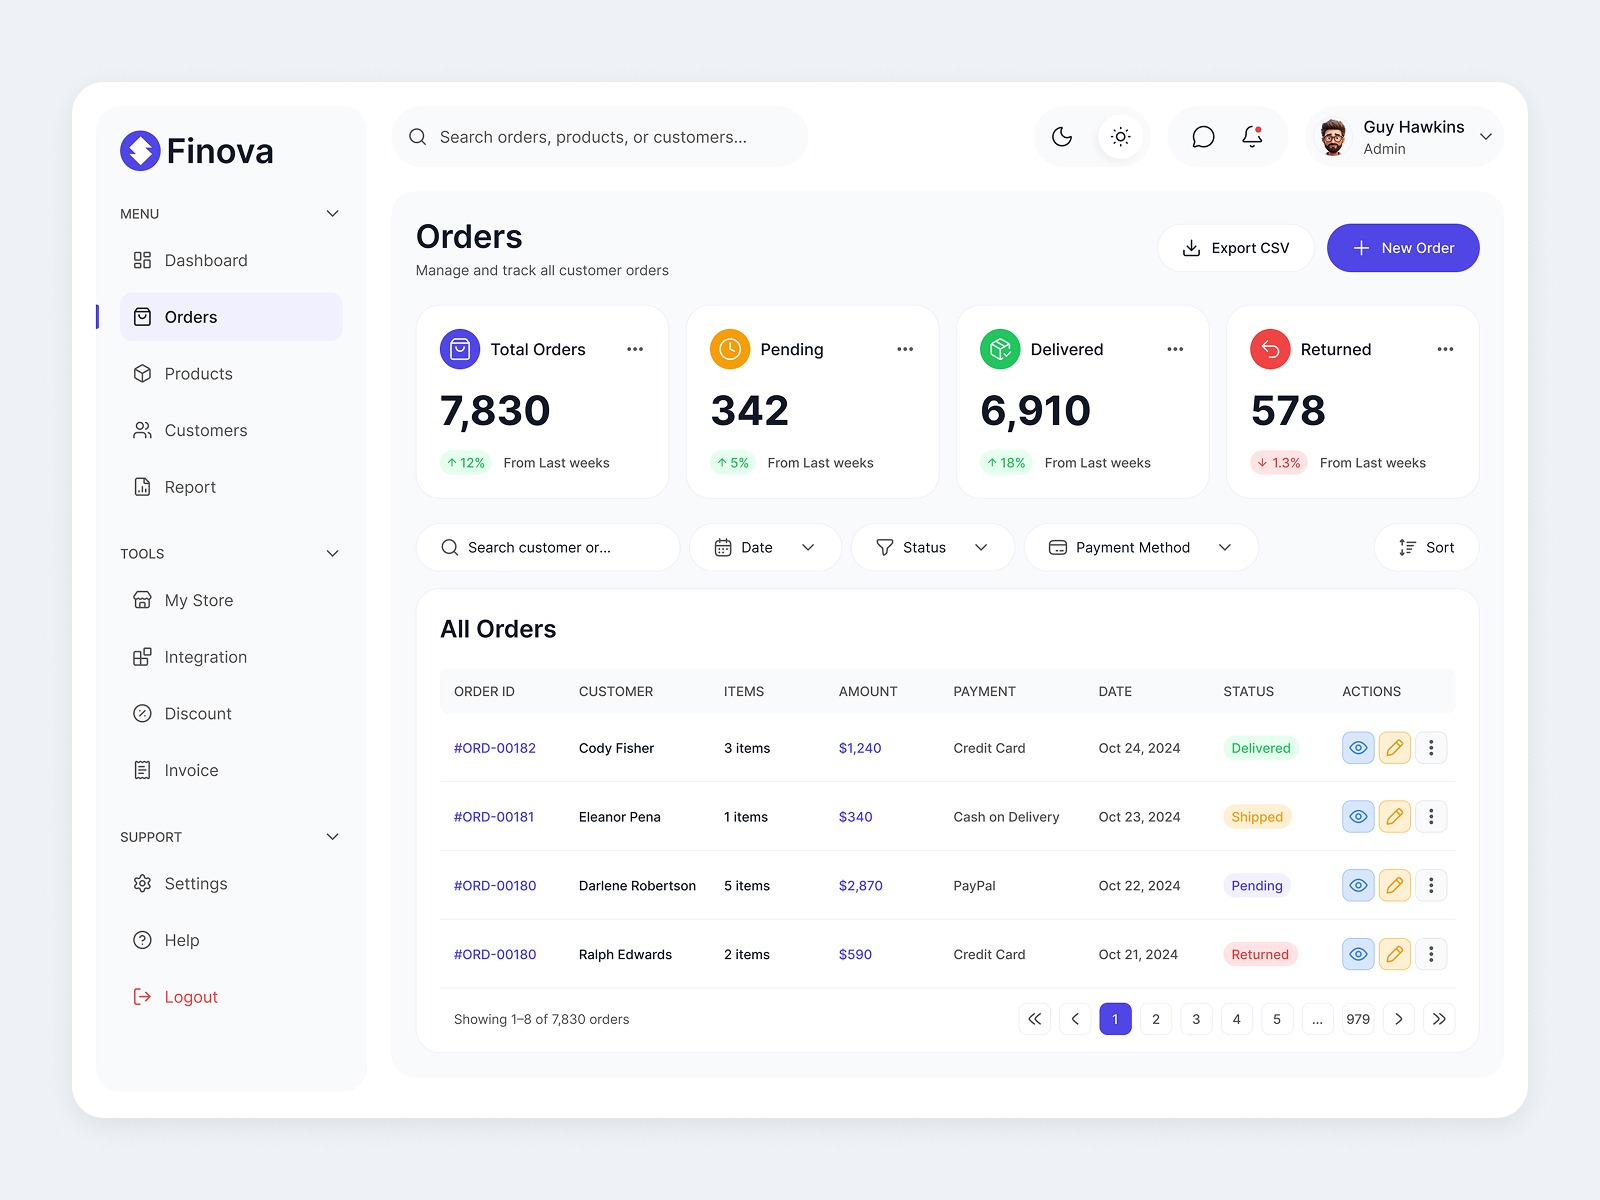Switch to dark mode moon icon
Screen dimensions: 1600x1200
tap(1062, 137)
